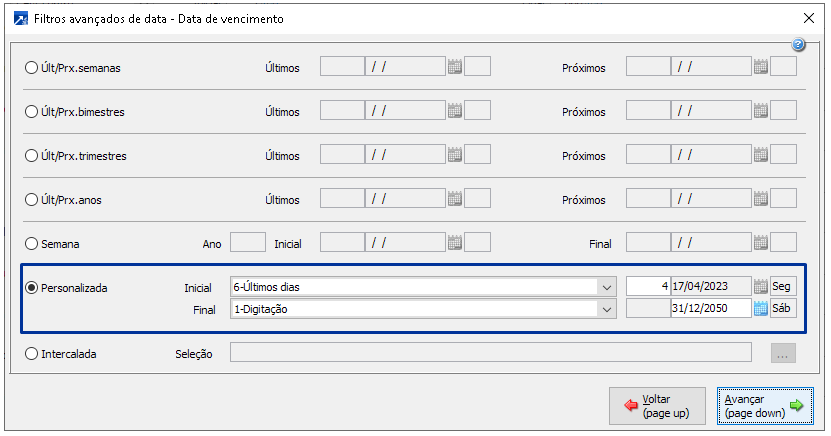
Task: Open calendar icon for Próximos bimestres date
Action: point(761,111)
